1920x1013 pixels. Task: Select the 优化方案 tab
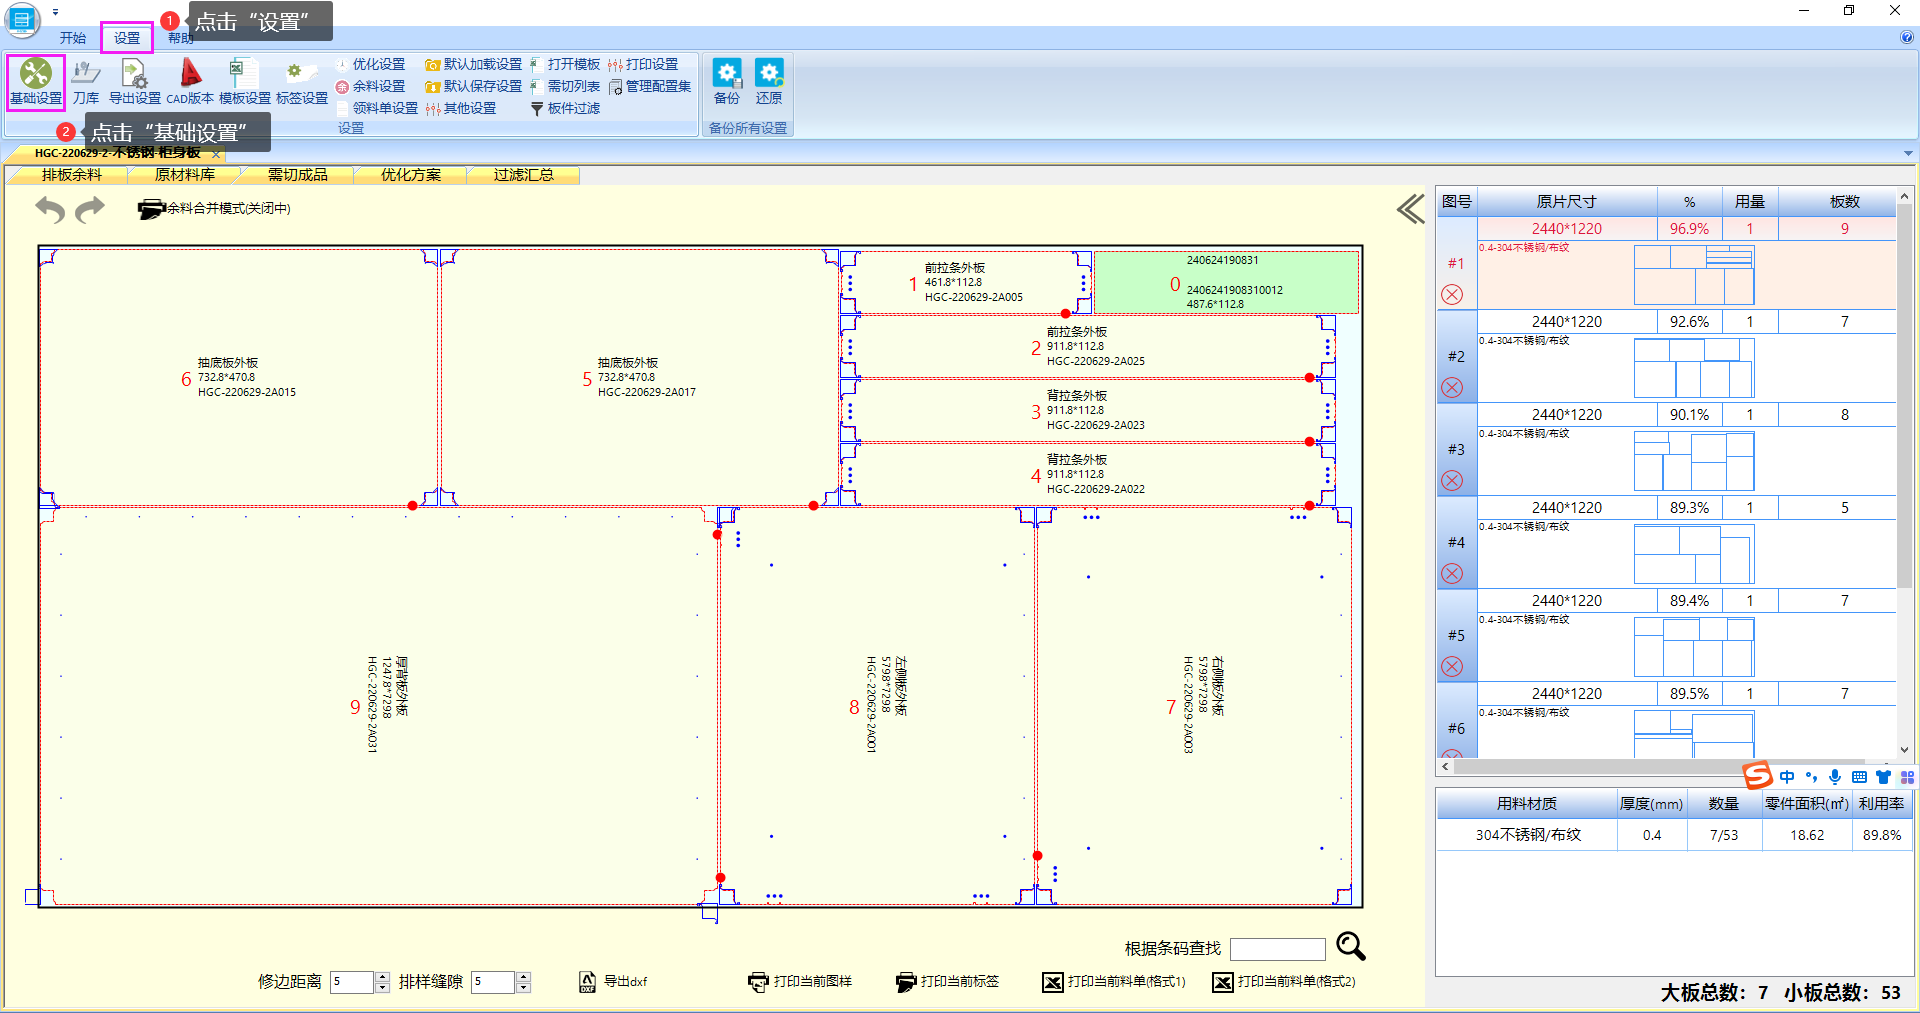(410, 175)
